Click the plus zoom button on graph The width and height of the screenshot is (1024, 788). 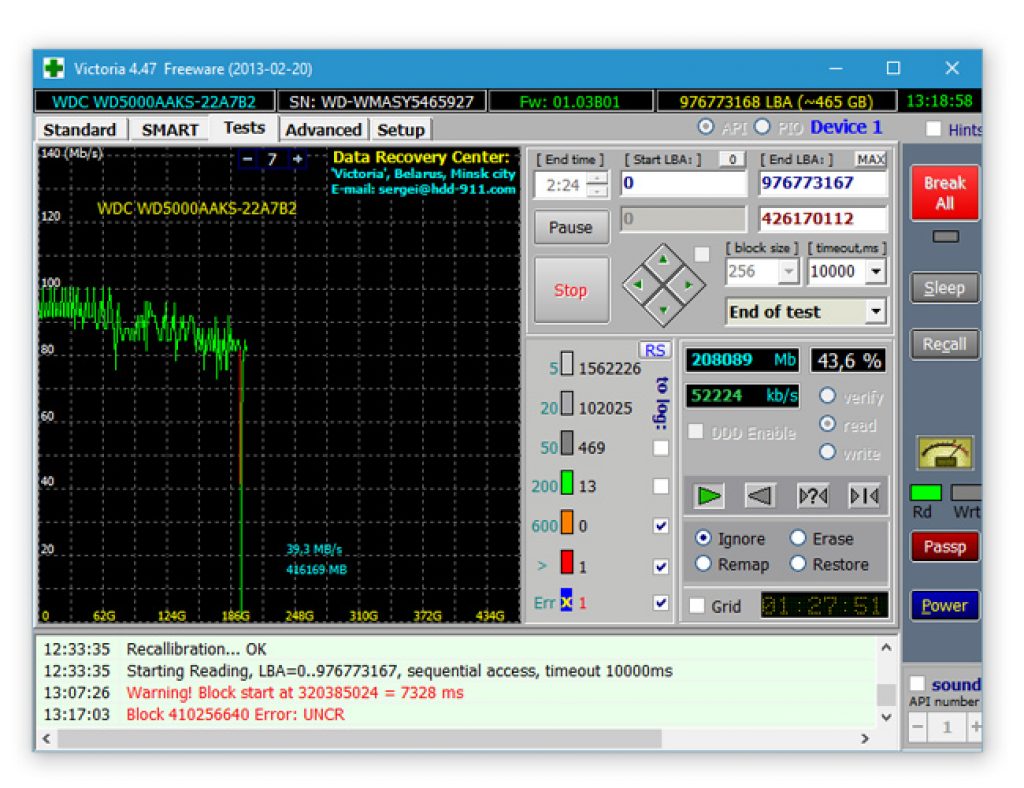pyautogui.click(x=298, y=159)
